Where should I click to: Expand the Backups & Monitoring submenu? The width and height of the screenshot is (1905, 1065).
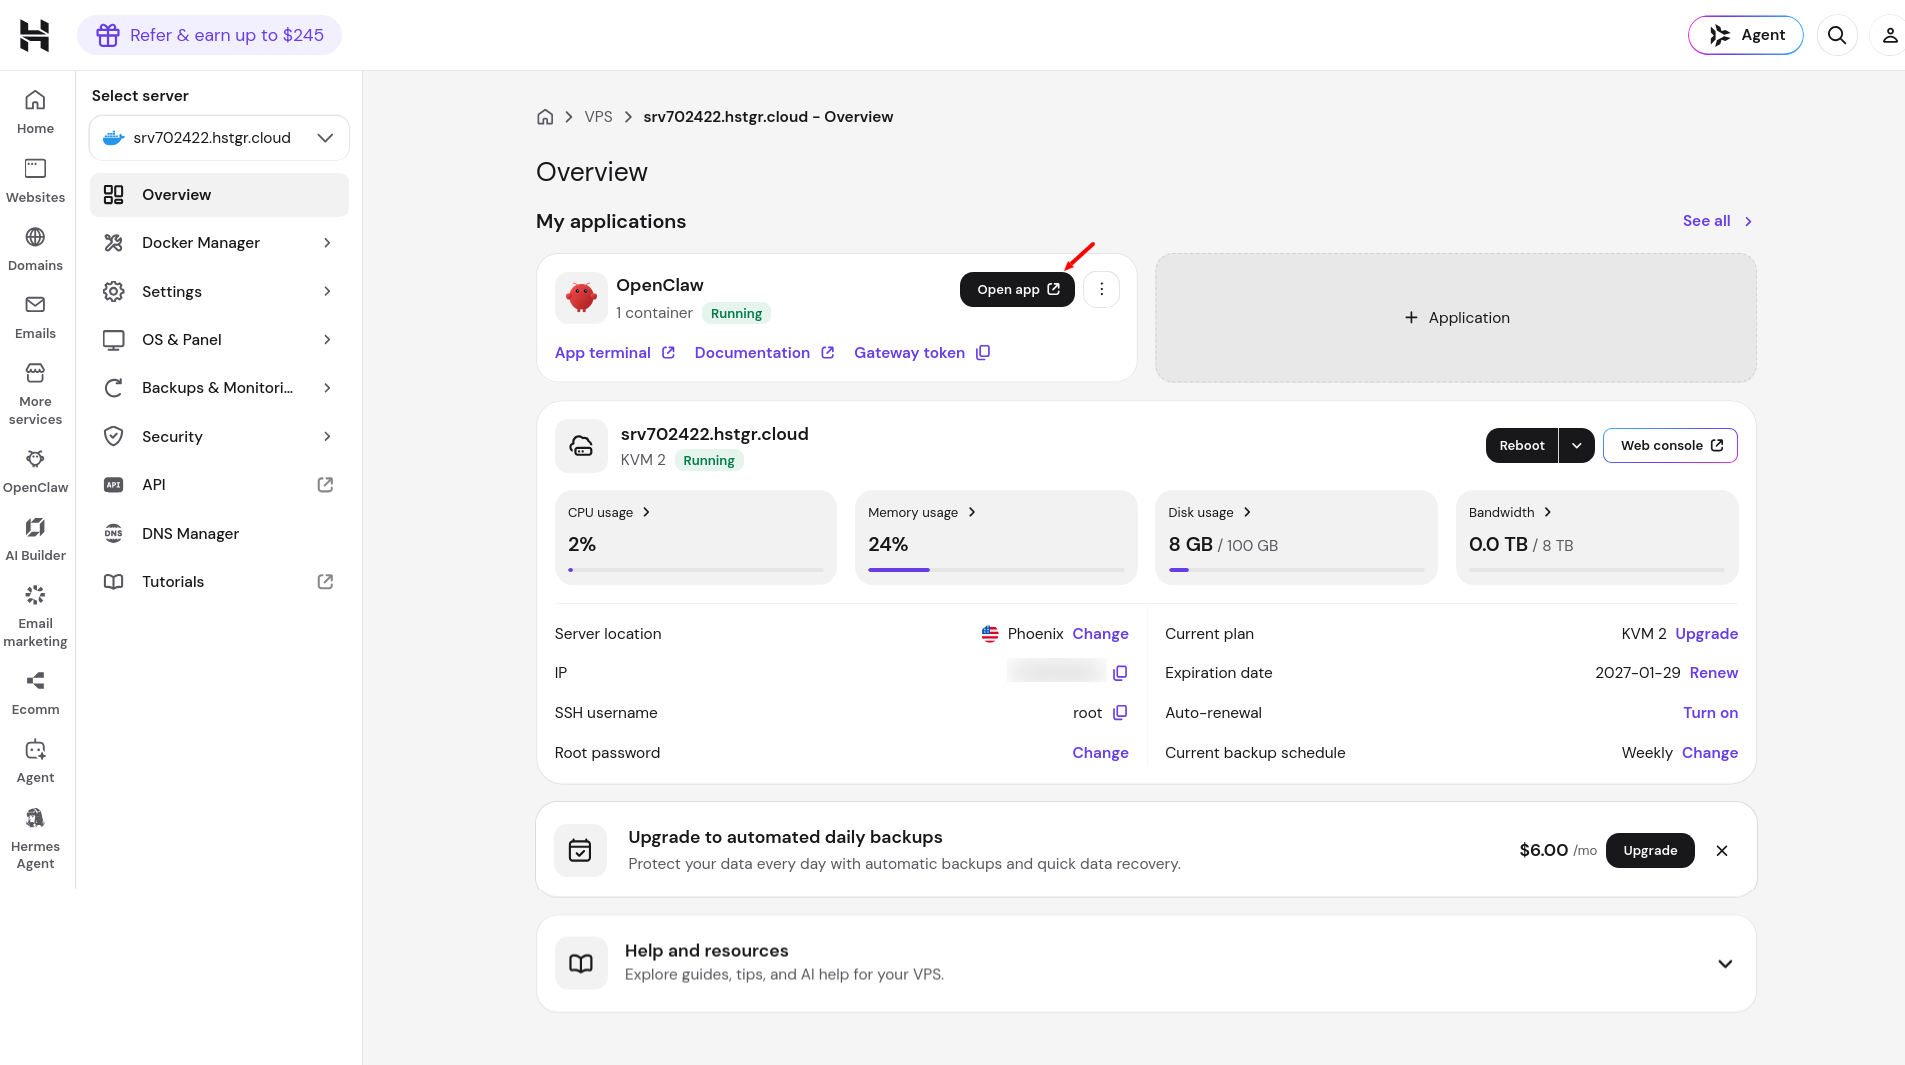(x=327, y=388)
